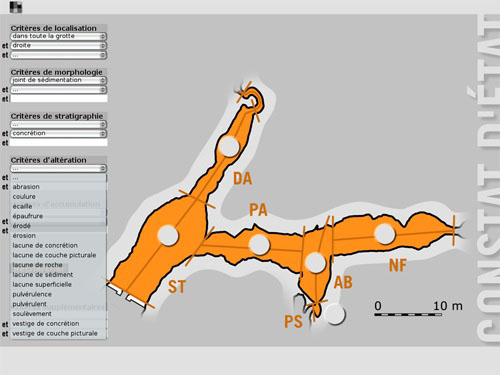The height and width of the screenshot is (375, 500).
Task: Click the PS zone label on map
Action: point(293,322)
